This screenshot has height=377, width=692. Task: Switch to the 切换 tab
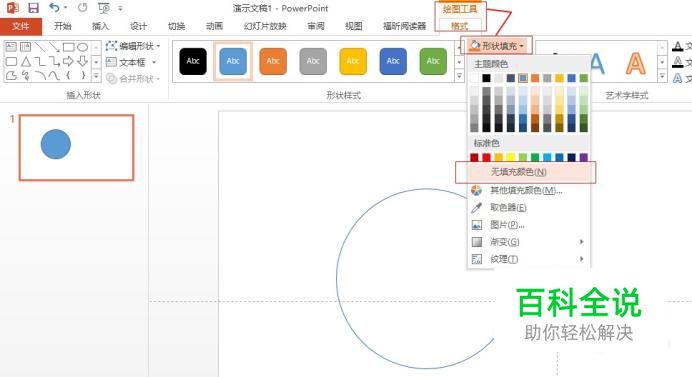pyautogui.click(x=176, y=26)
